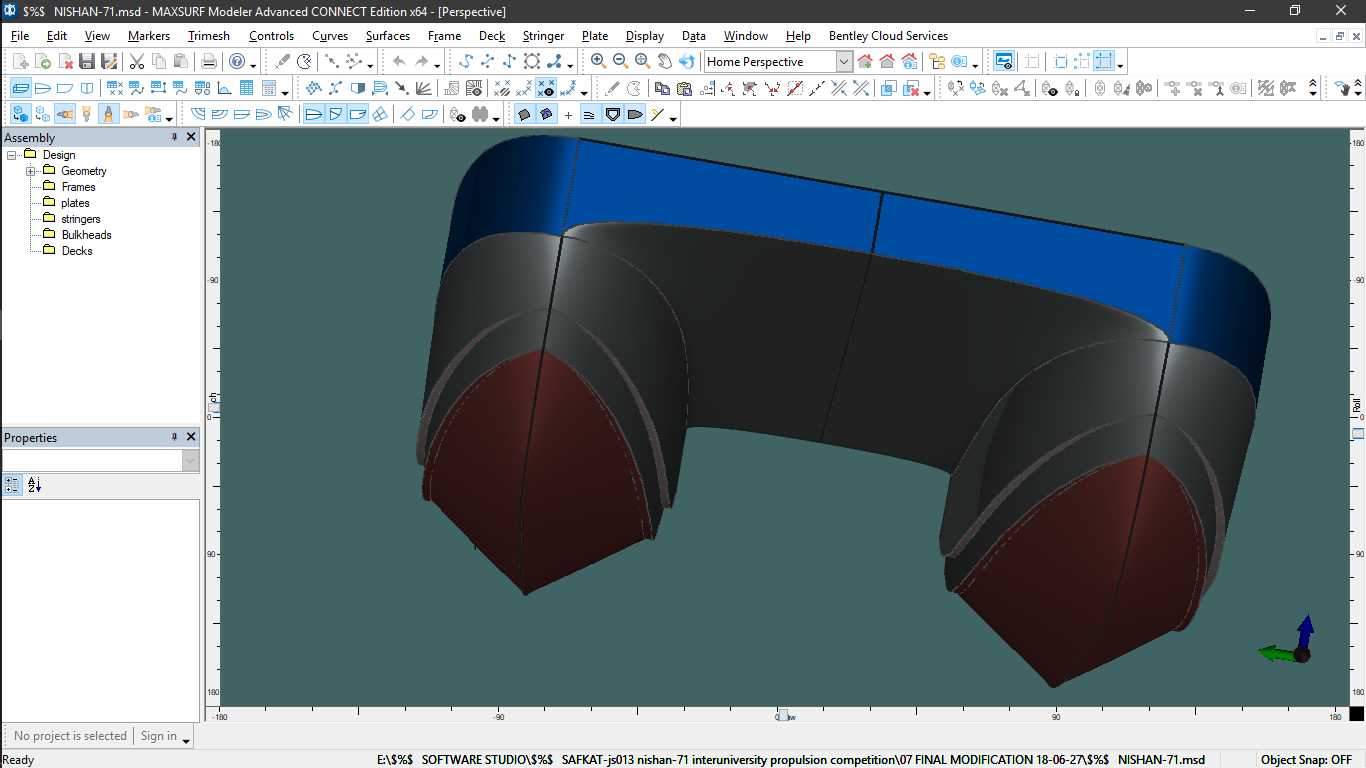Open the Properties panel object dropdown
The width and height of the screenshot is (1366, 768).
(x=190, y=460)
